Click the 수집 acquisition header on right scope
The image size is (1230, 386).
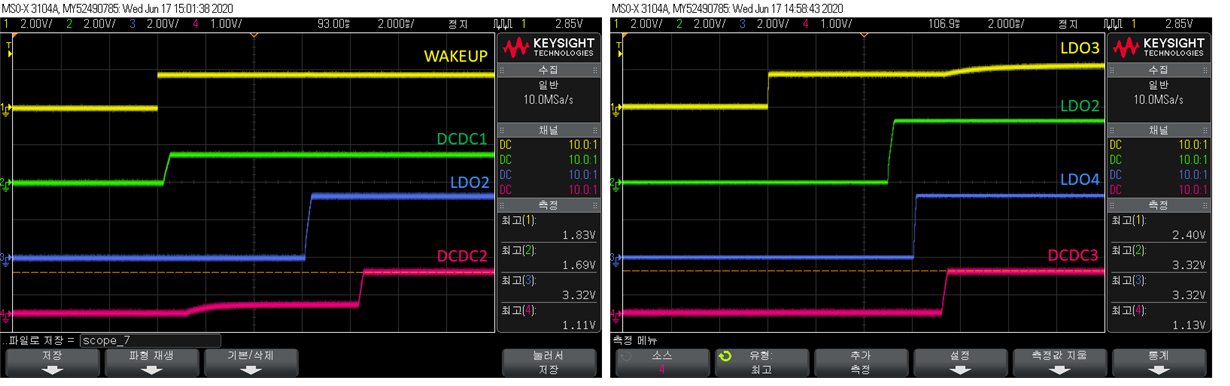tap(1158, 70)
